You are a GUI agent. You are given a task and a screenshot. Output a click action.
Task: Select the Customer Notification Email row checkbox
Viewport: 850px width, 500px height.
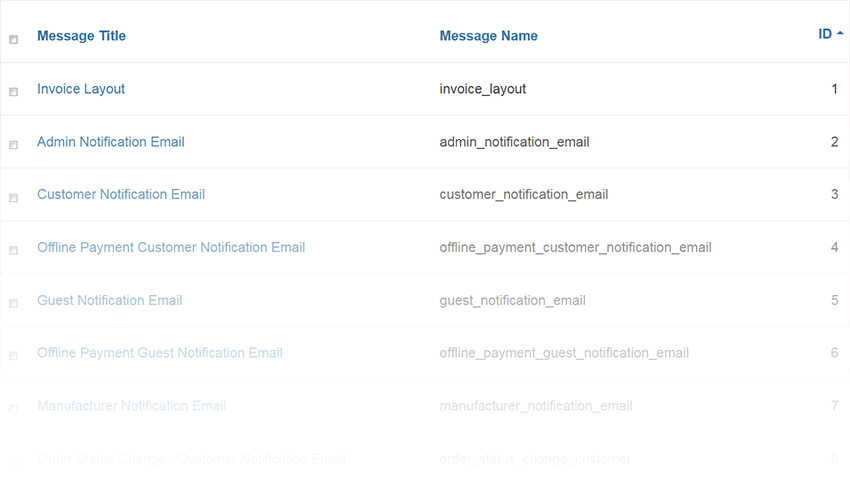click(x=14, y=198)
